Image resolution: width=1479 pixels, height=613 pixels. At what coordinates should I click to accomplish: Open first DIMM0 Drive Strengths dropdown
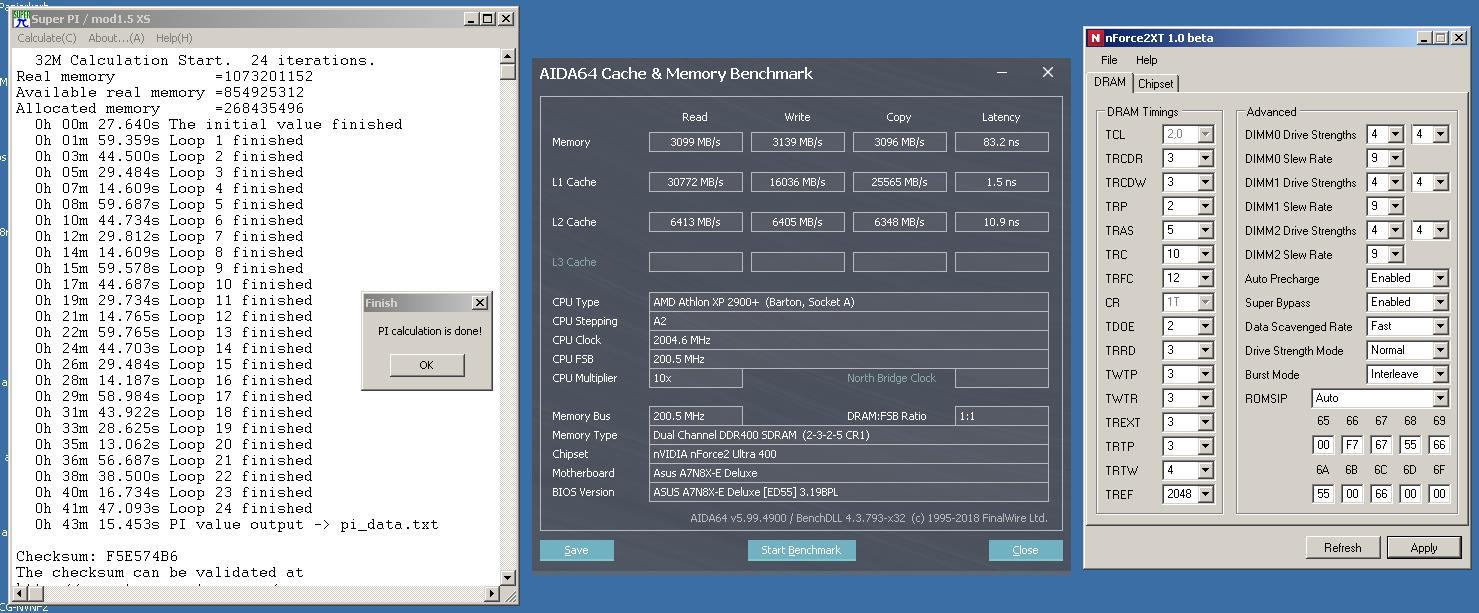point(1395,134)
